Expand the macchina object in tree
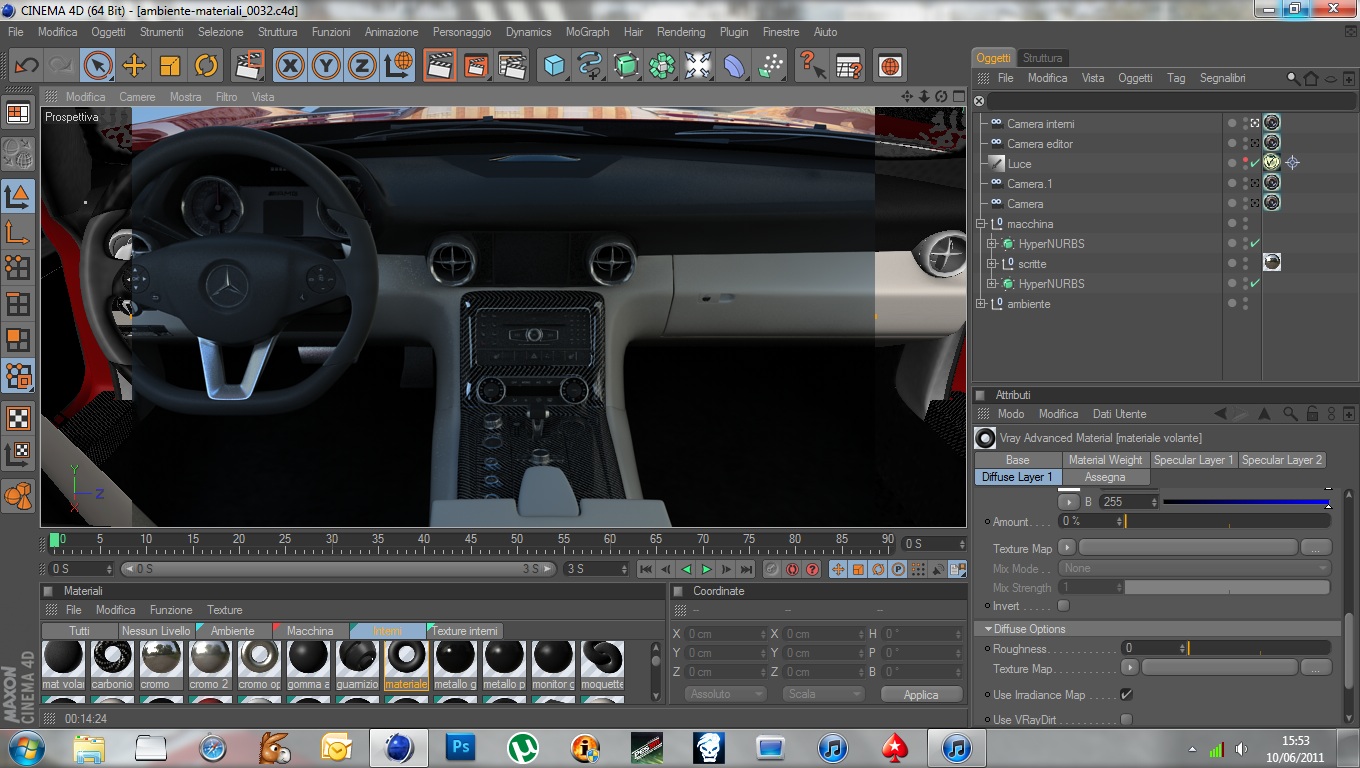Image resolution: width=1360 pixels, height=768 pixels. 982,224
